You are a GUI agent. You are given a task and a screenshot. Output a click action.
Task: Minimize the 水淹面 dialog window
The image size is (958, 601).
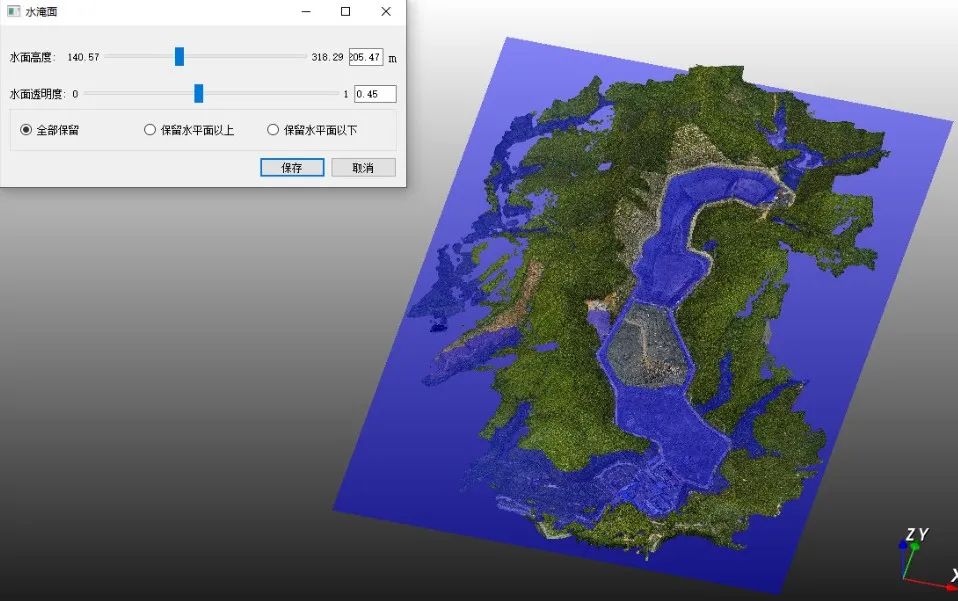tap(305, 12)
